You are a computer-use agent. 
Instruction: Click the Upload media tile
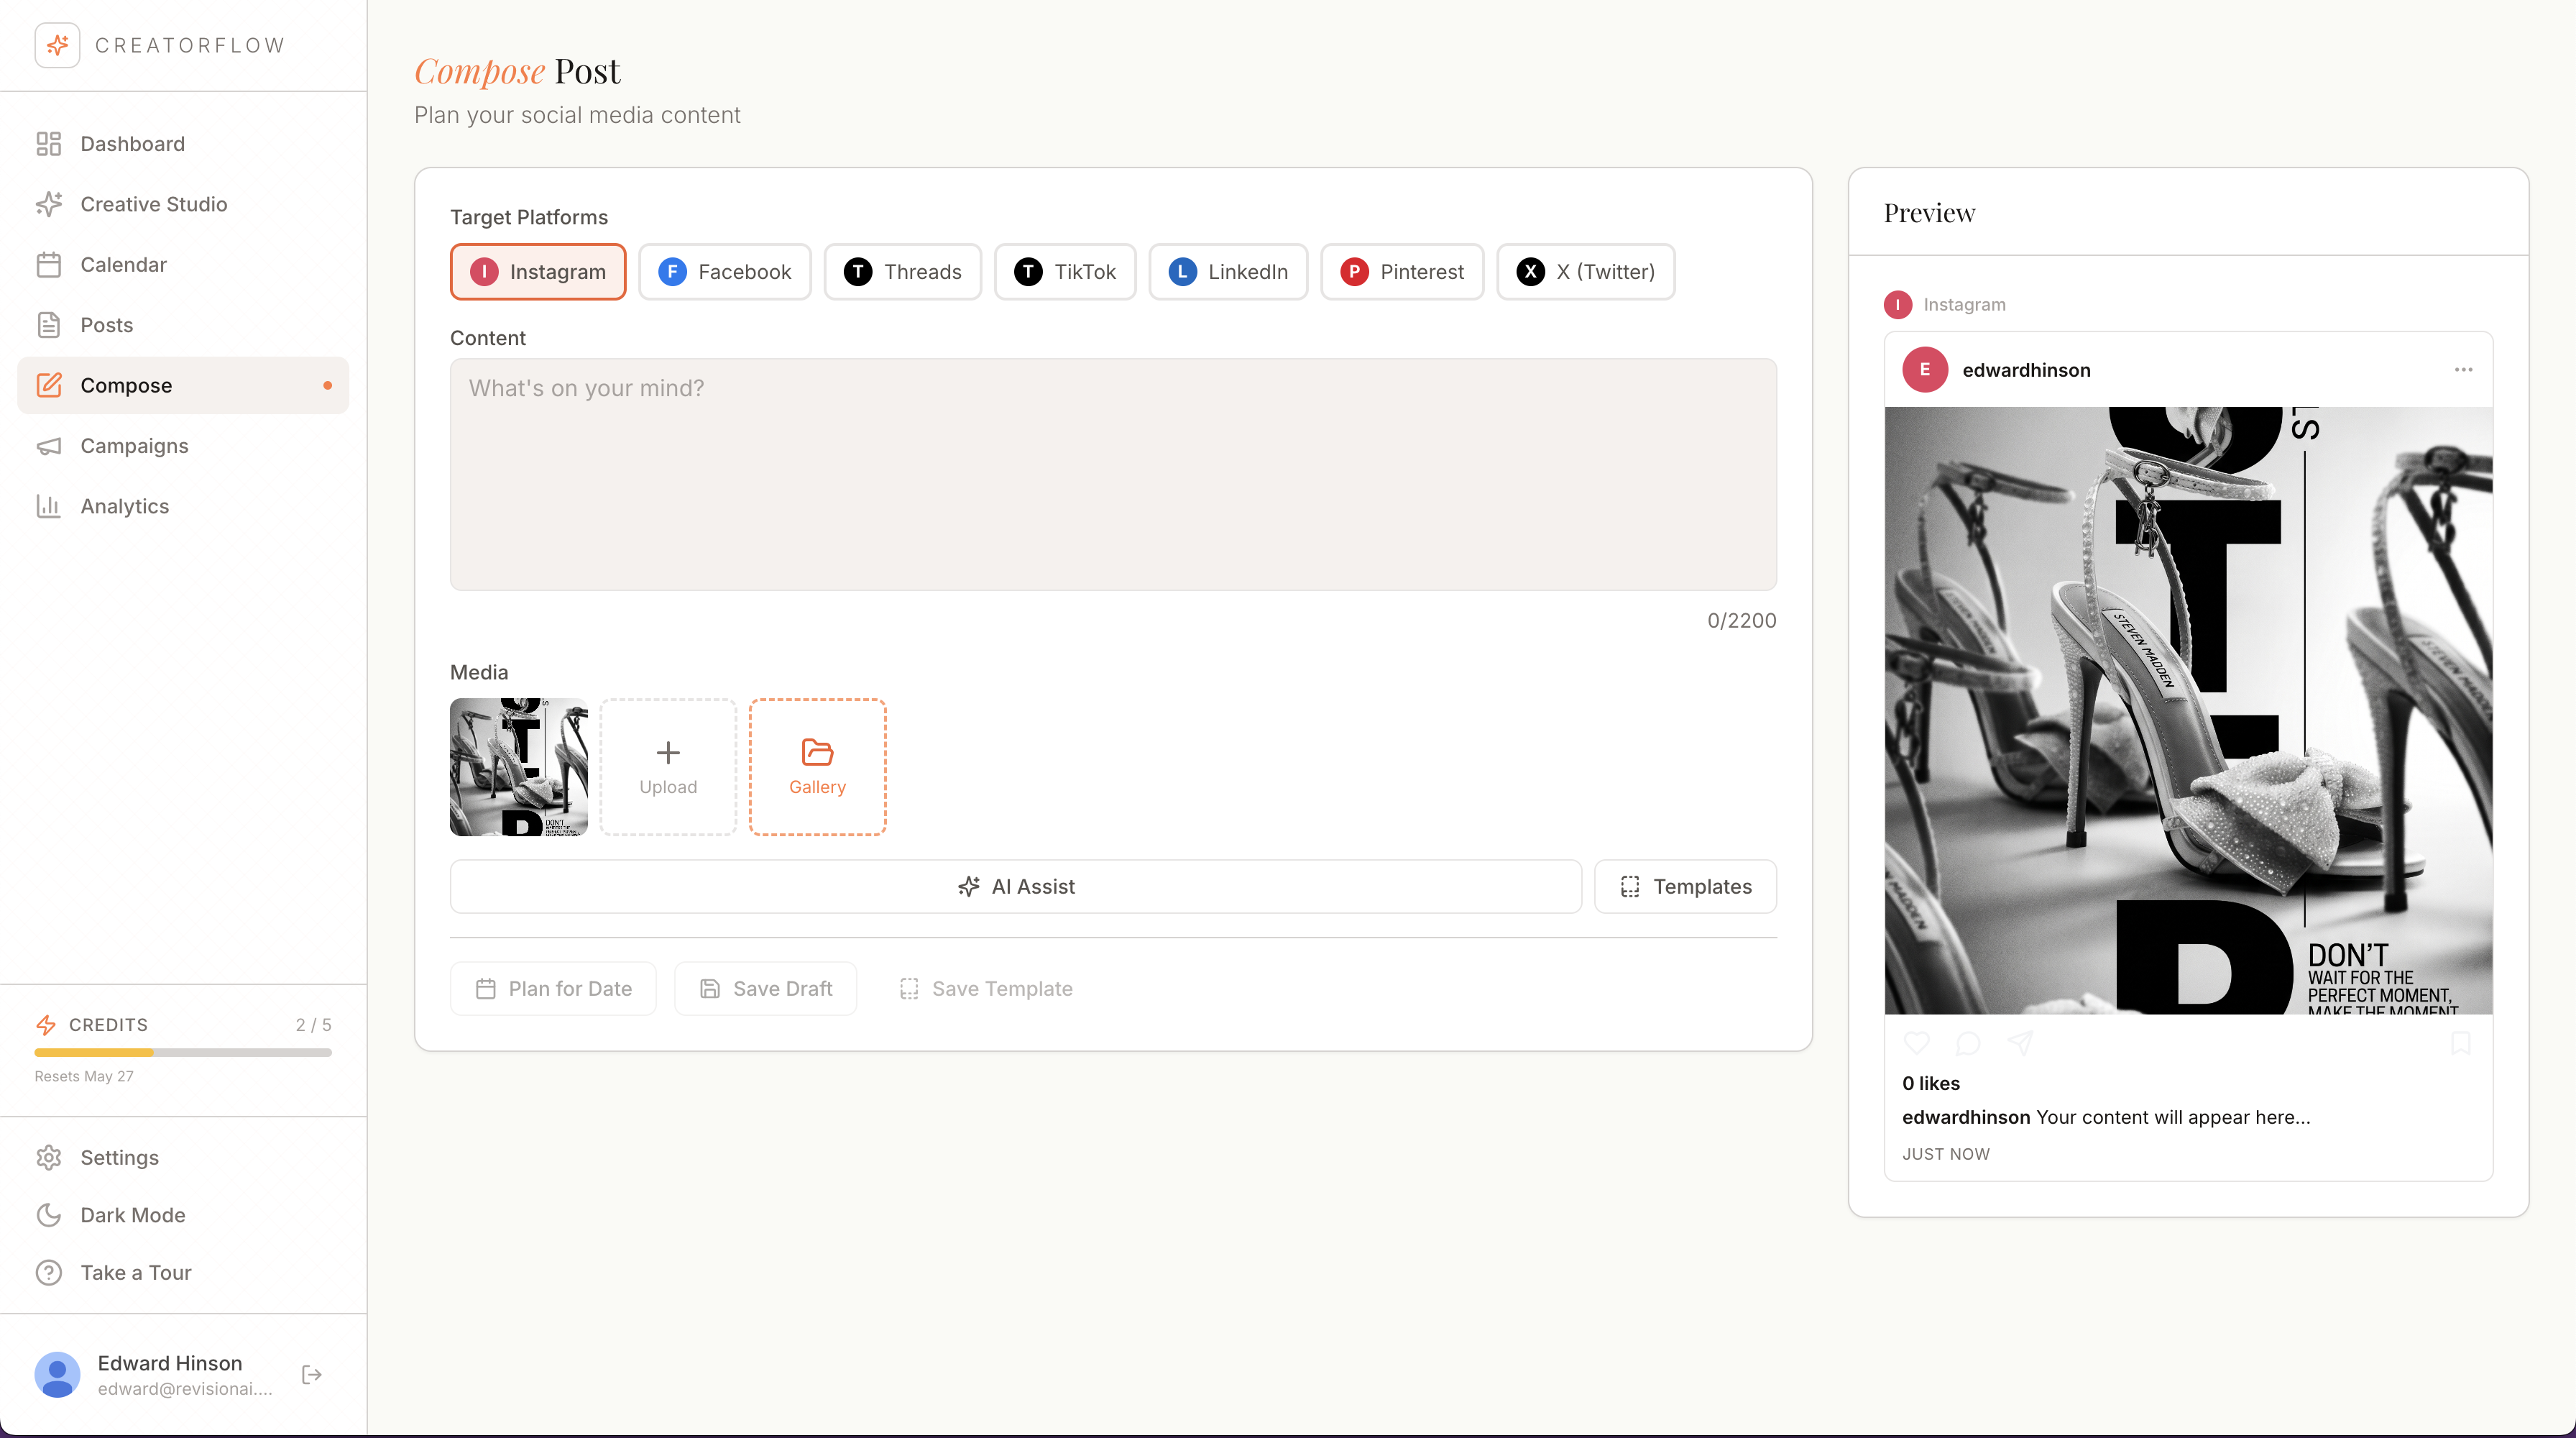pos(668,767)
